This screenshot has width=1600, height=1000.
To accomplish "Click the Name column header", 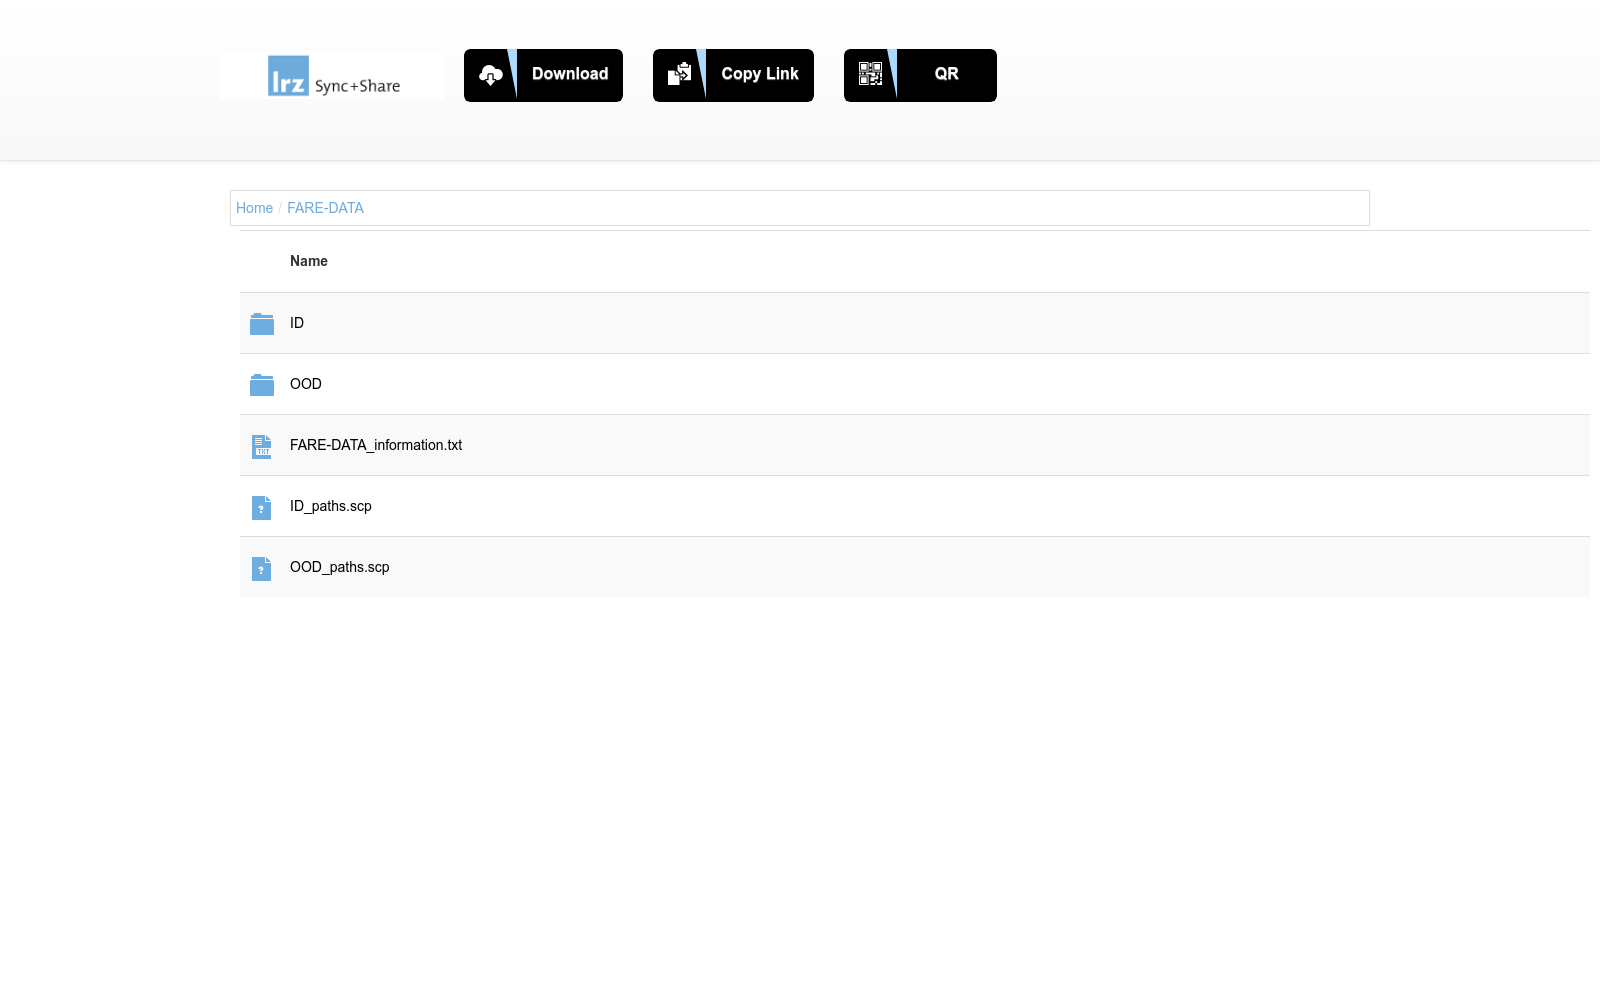I will 309,261.
